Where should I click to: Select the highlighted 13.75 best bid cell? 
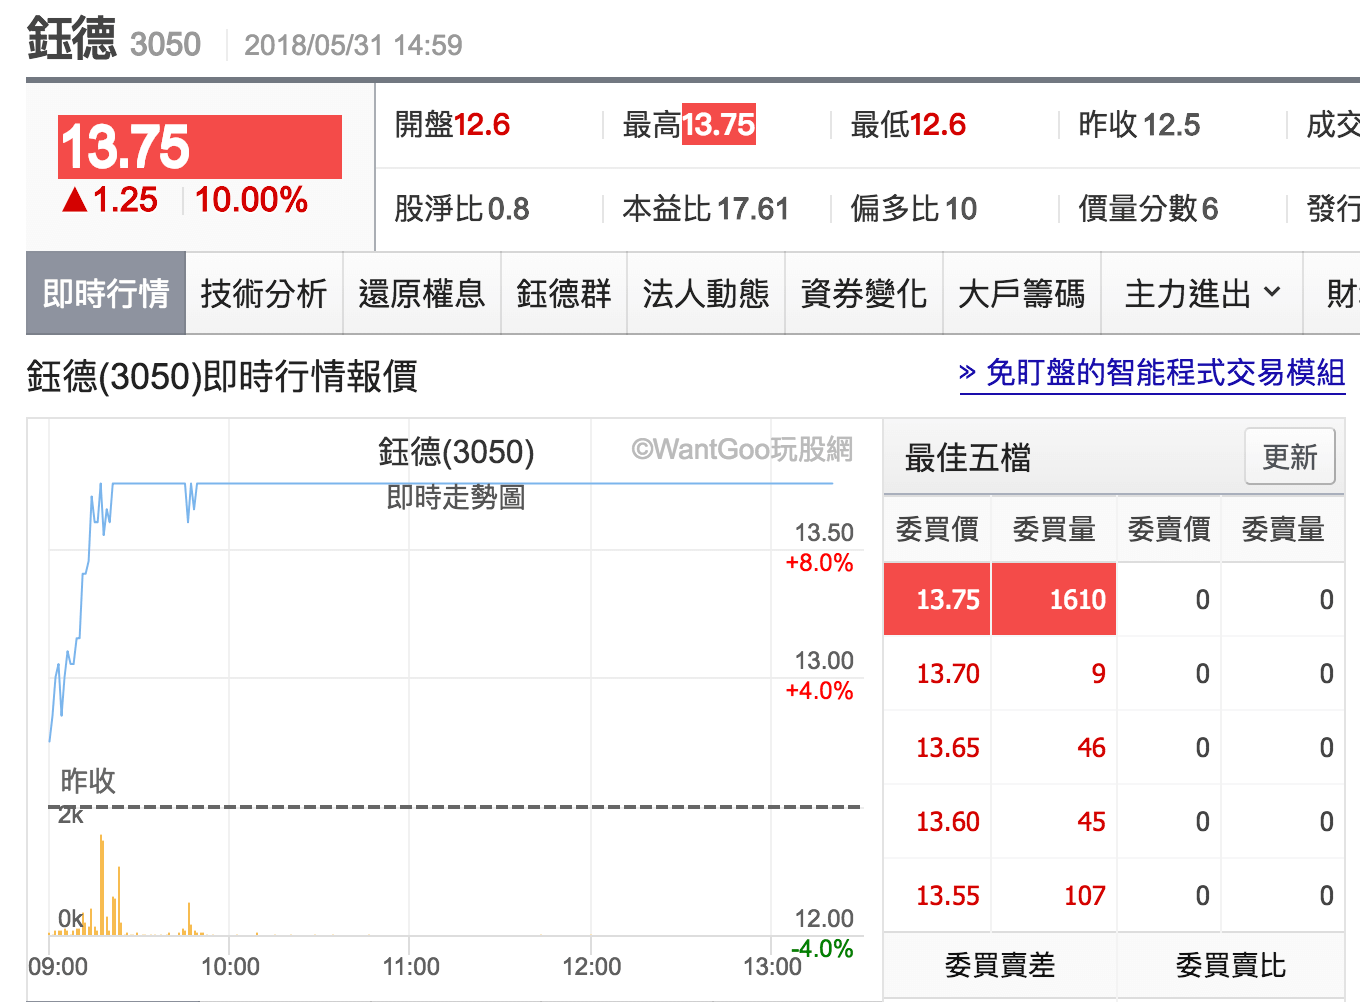click(x=936, y=598)
